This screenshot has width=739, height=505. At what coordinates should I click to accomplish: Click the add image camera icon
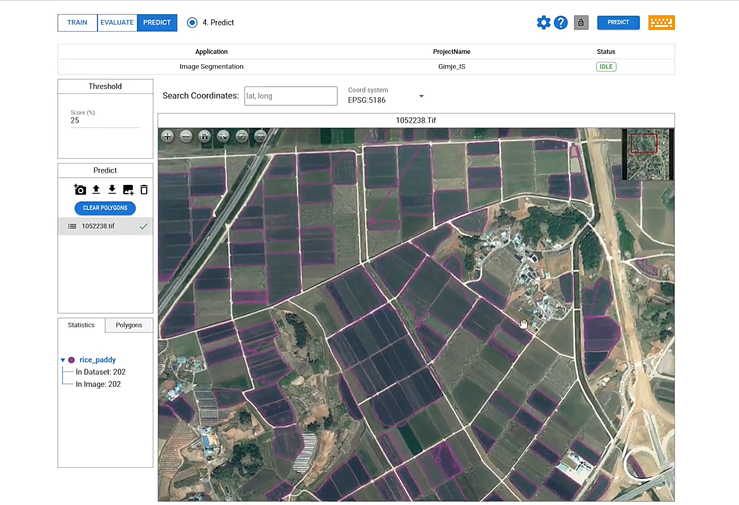[80, 190]
